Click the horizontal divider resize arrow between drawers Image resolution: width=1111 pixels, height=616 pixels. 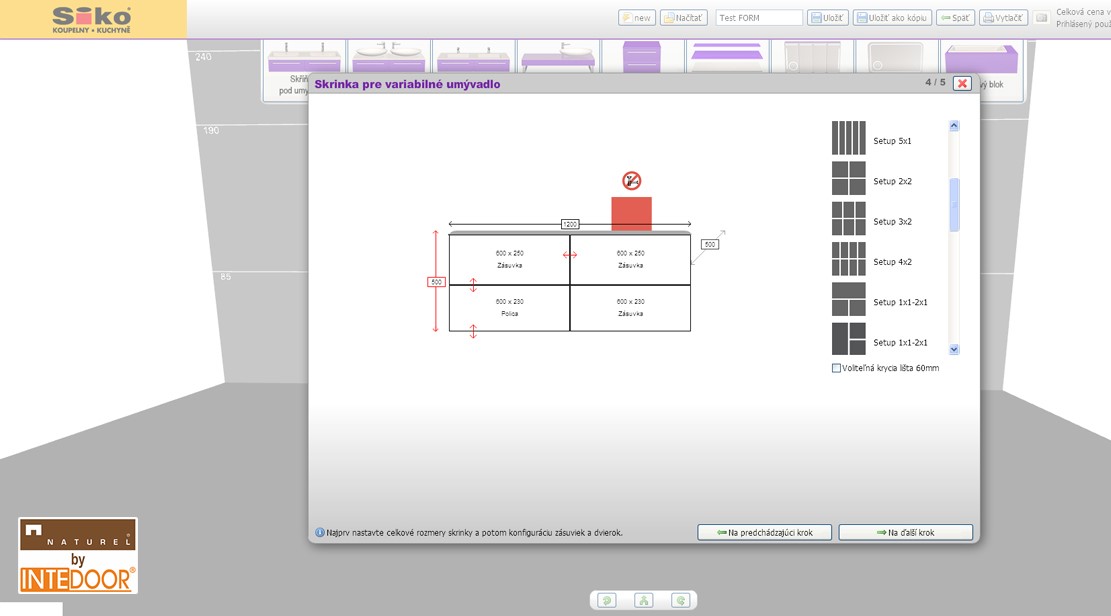tap(570, 255)
